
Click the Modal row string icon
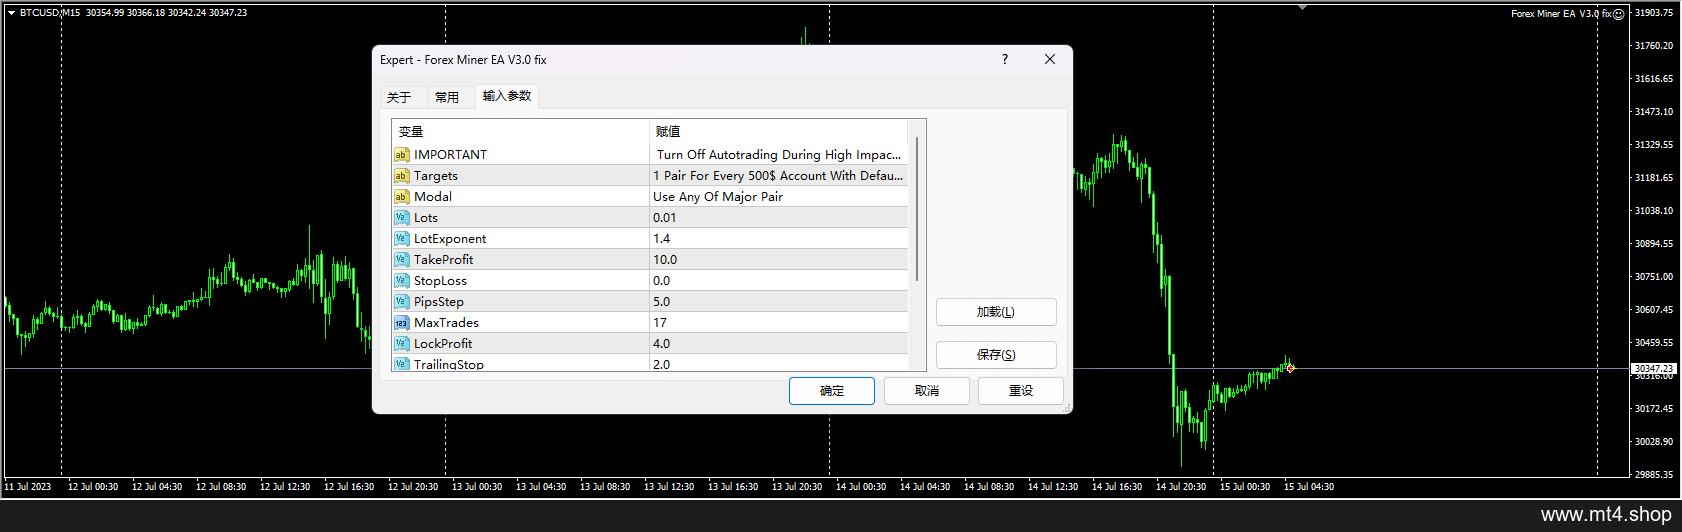tap(401, 197)
